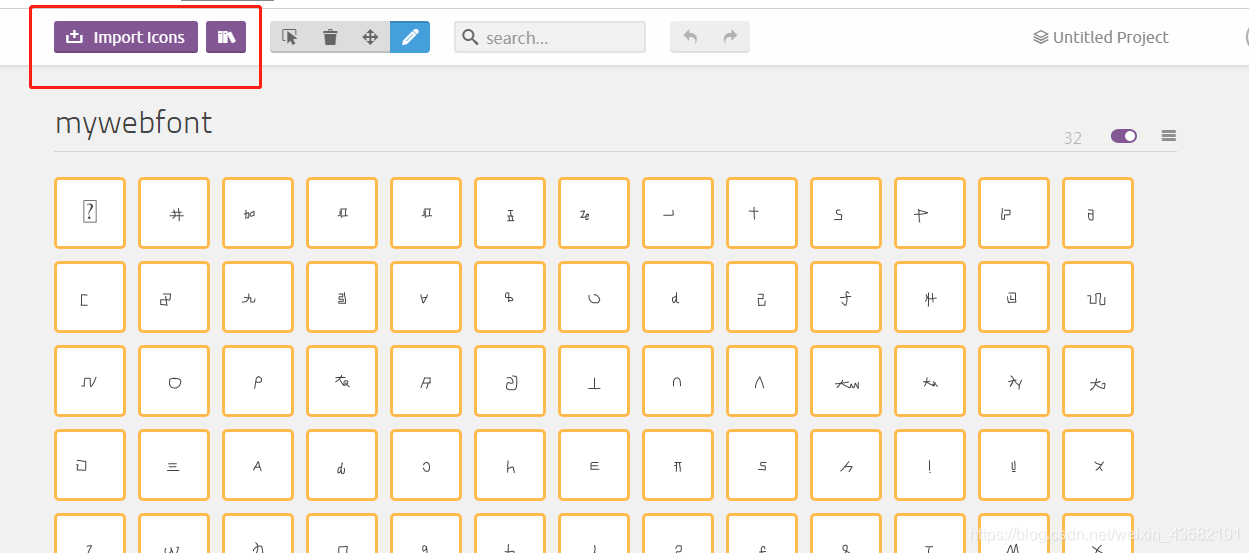The image size is (1249, 553).
Task: Select the triple bar (≡) glyph
Action: click(x=174, y=465)
